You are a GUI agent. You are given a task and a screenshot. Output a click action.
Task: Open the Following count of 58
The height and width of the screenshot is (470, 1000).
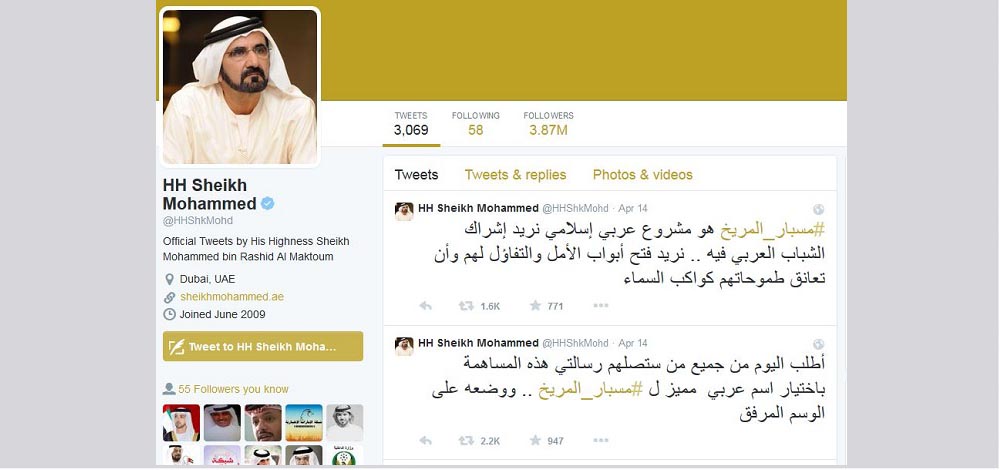[476, 124]
